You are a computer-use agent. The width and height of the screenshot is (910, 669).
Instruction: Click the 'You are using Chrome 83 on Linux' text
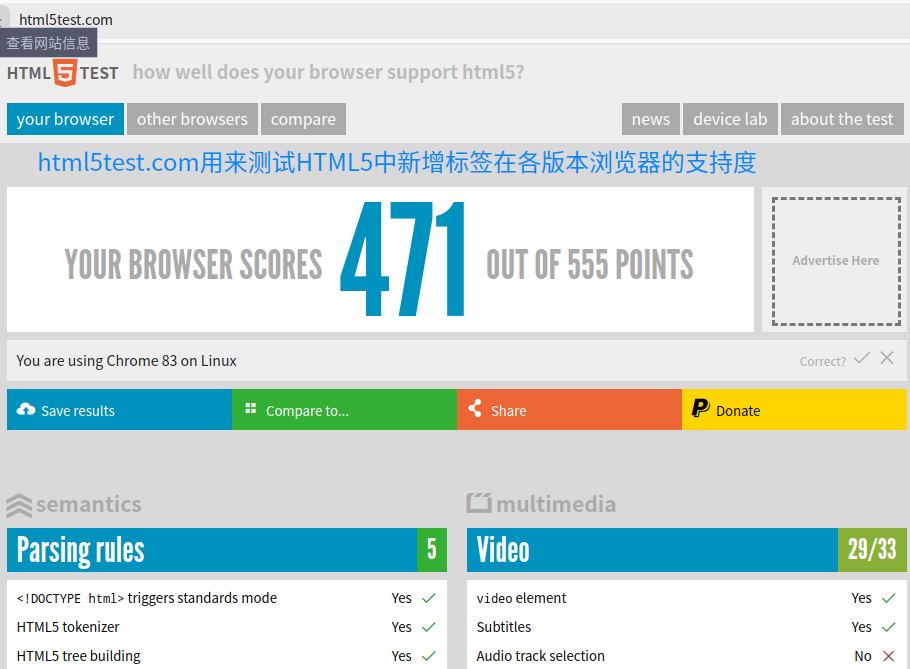(x=127, y=361)
